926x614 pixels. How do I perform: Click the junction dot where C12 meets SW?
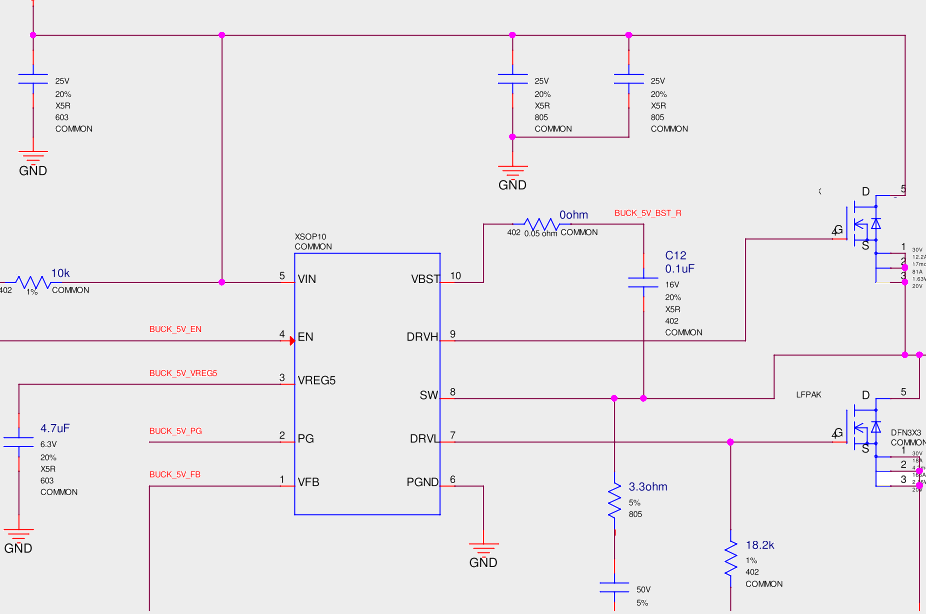tap(644, 399)
